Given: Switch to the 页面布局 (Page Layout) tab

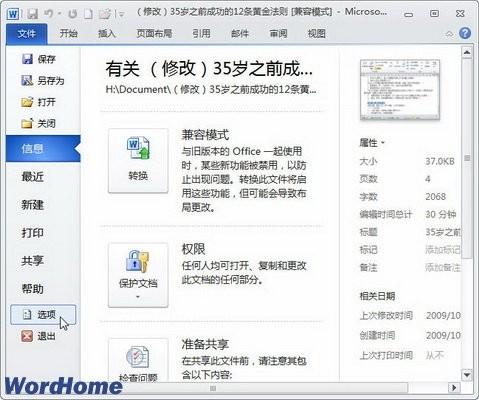Looking at the screenshot, I should point(154,33).
